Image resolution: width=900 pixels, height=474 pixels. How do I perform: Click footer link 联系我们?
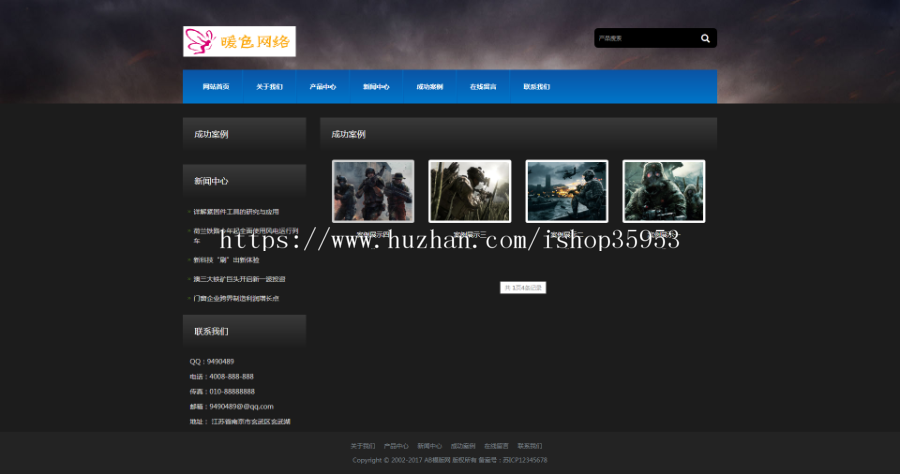[529, 446]
